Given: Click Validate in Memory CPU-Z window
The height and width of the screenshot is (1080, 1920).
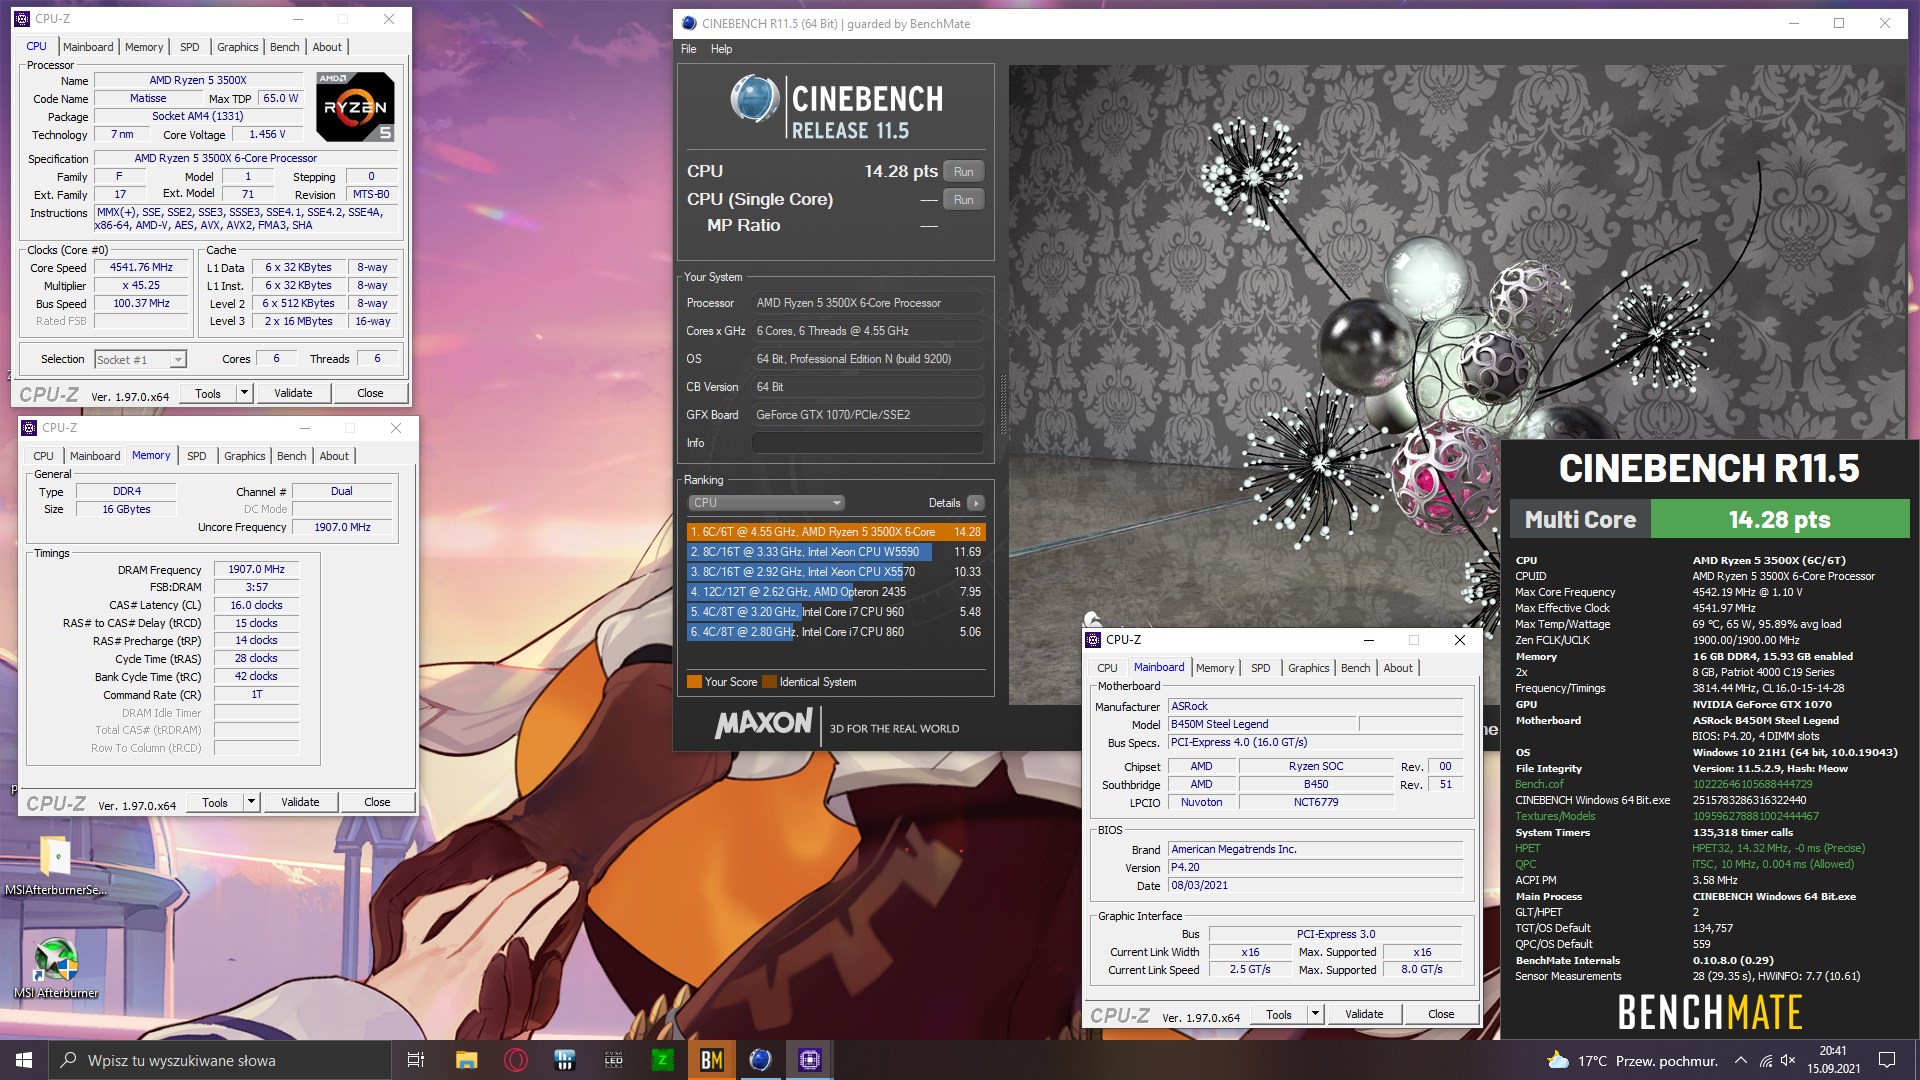Looking at the screenshot, I should (x=300, y=803).
